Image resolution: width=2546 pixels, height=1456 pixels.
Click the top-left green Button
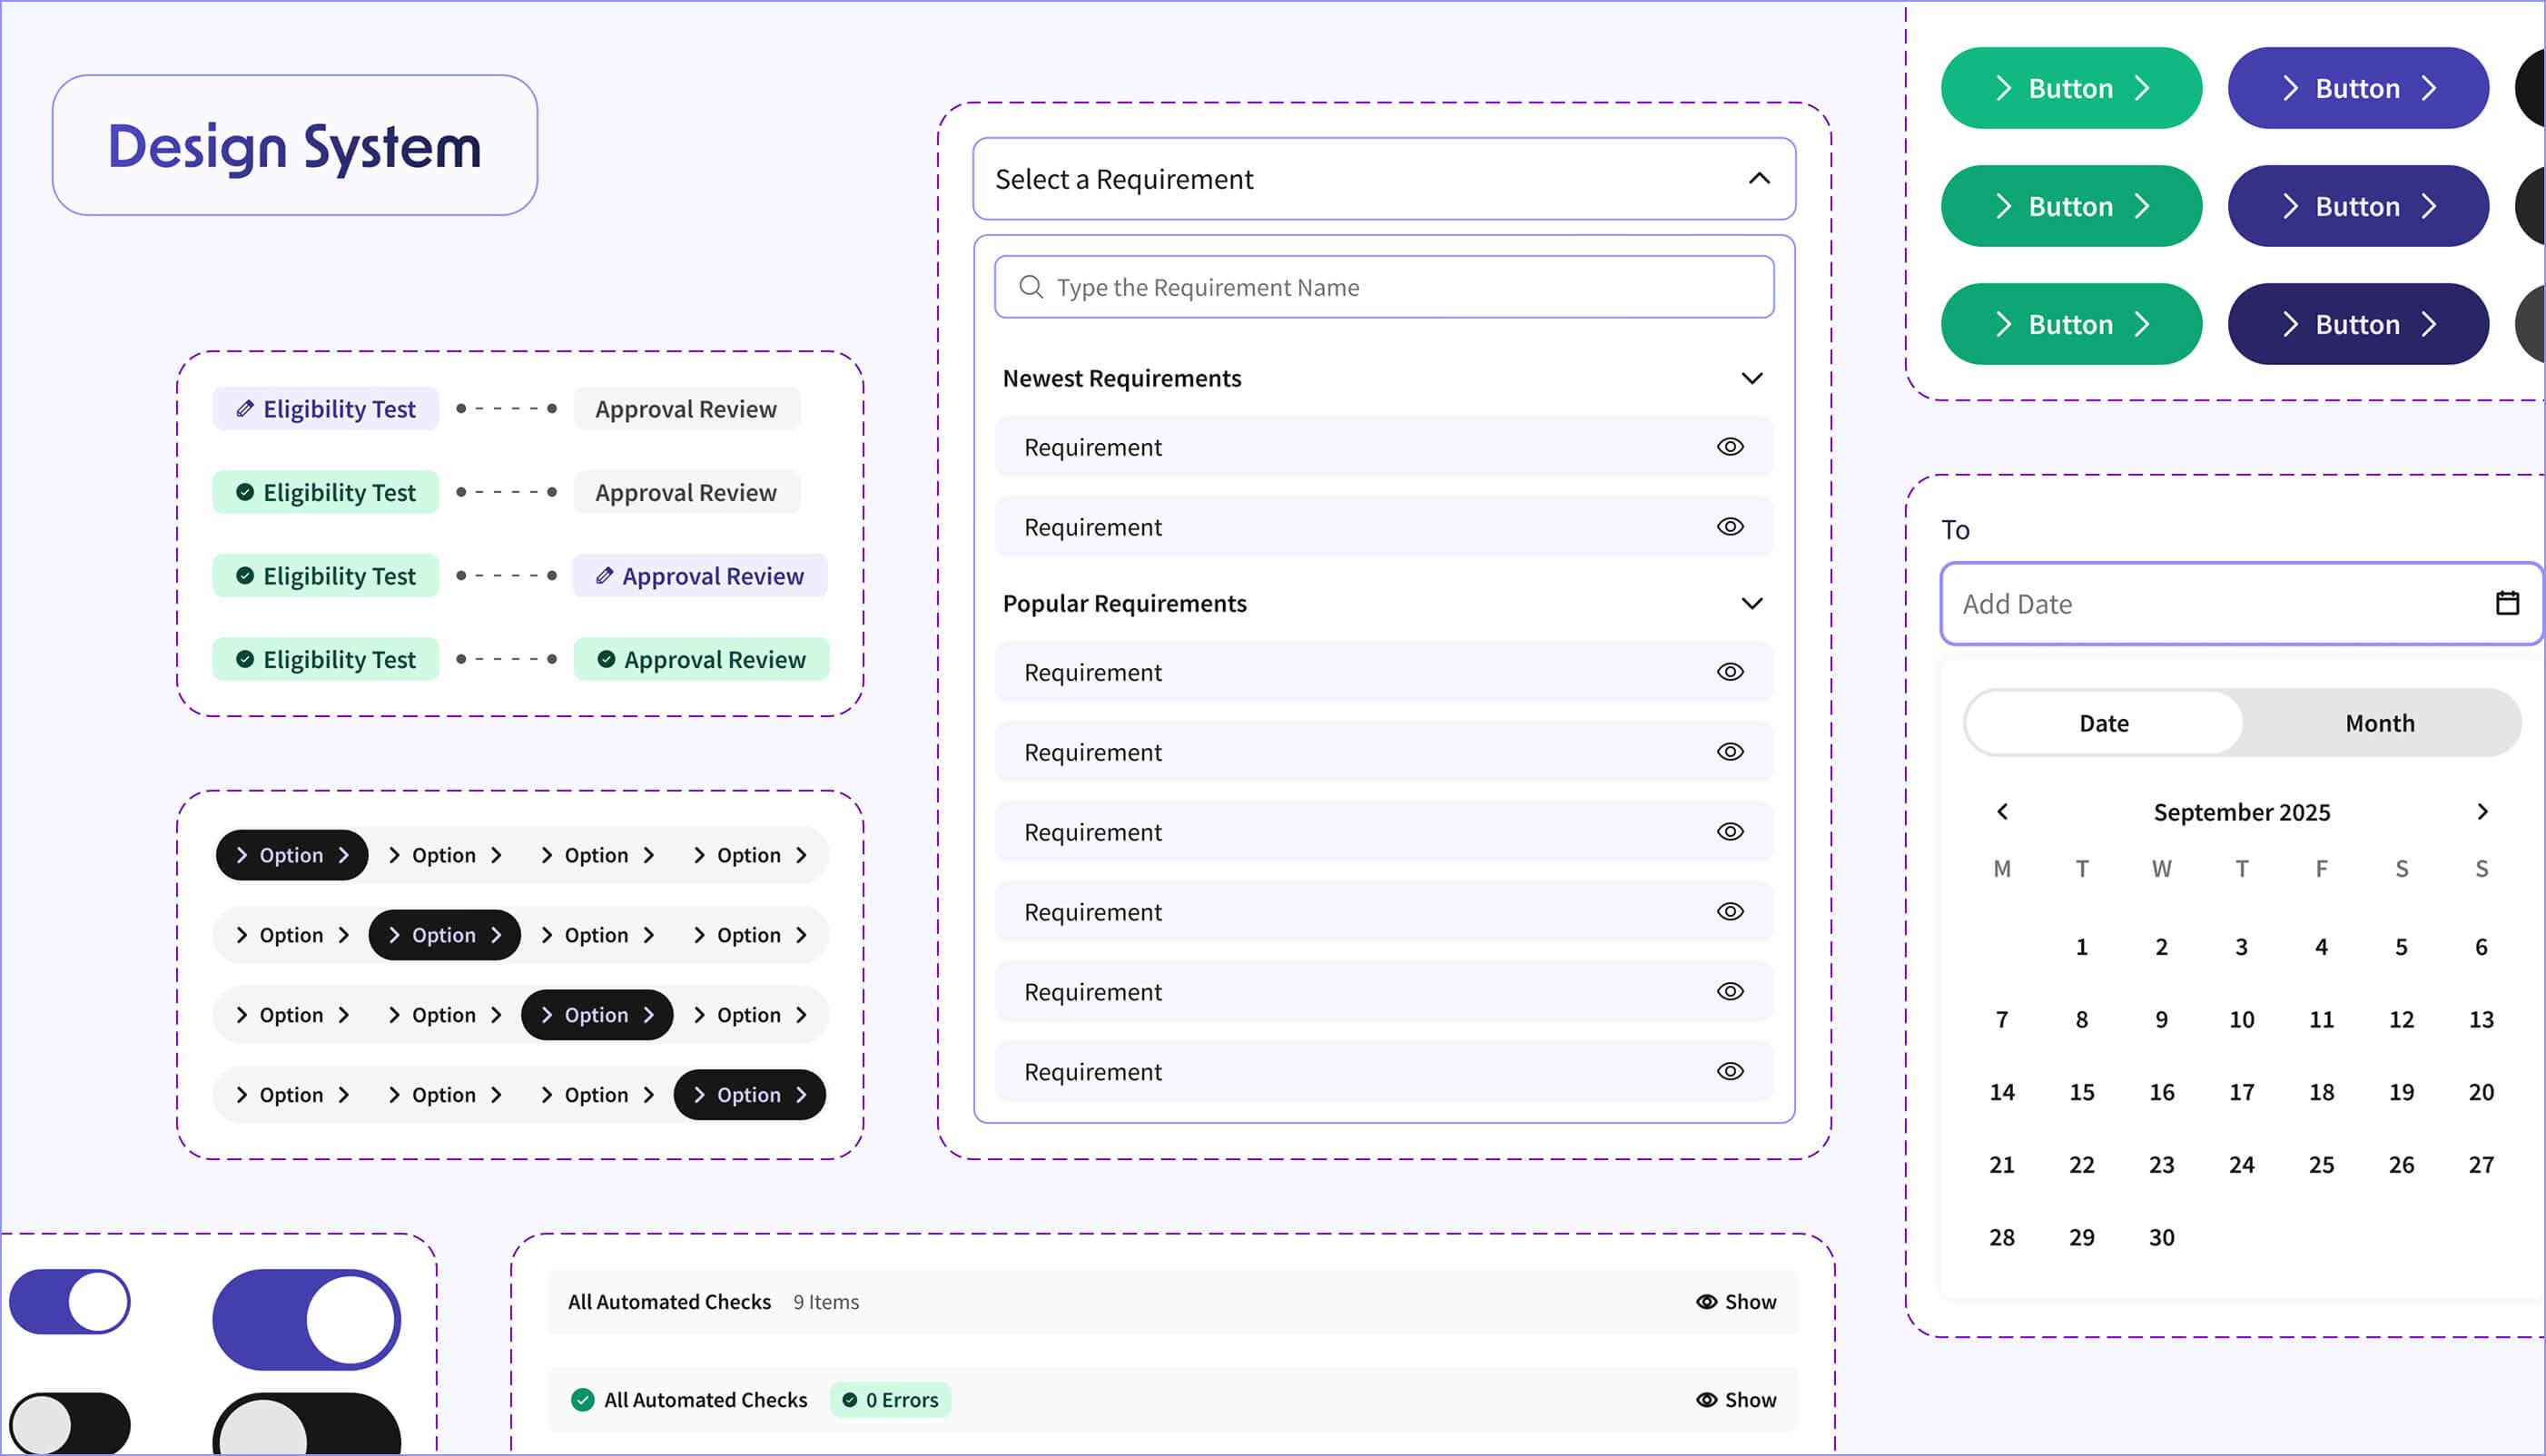click(2071, 88)
